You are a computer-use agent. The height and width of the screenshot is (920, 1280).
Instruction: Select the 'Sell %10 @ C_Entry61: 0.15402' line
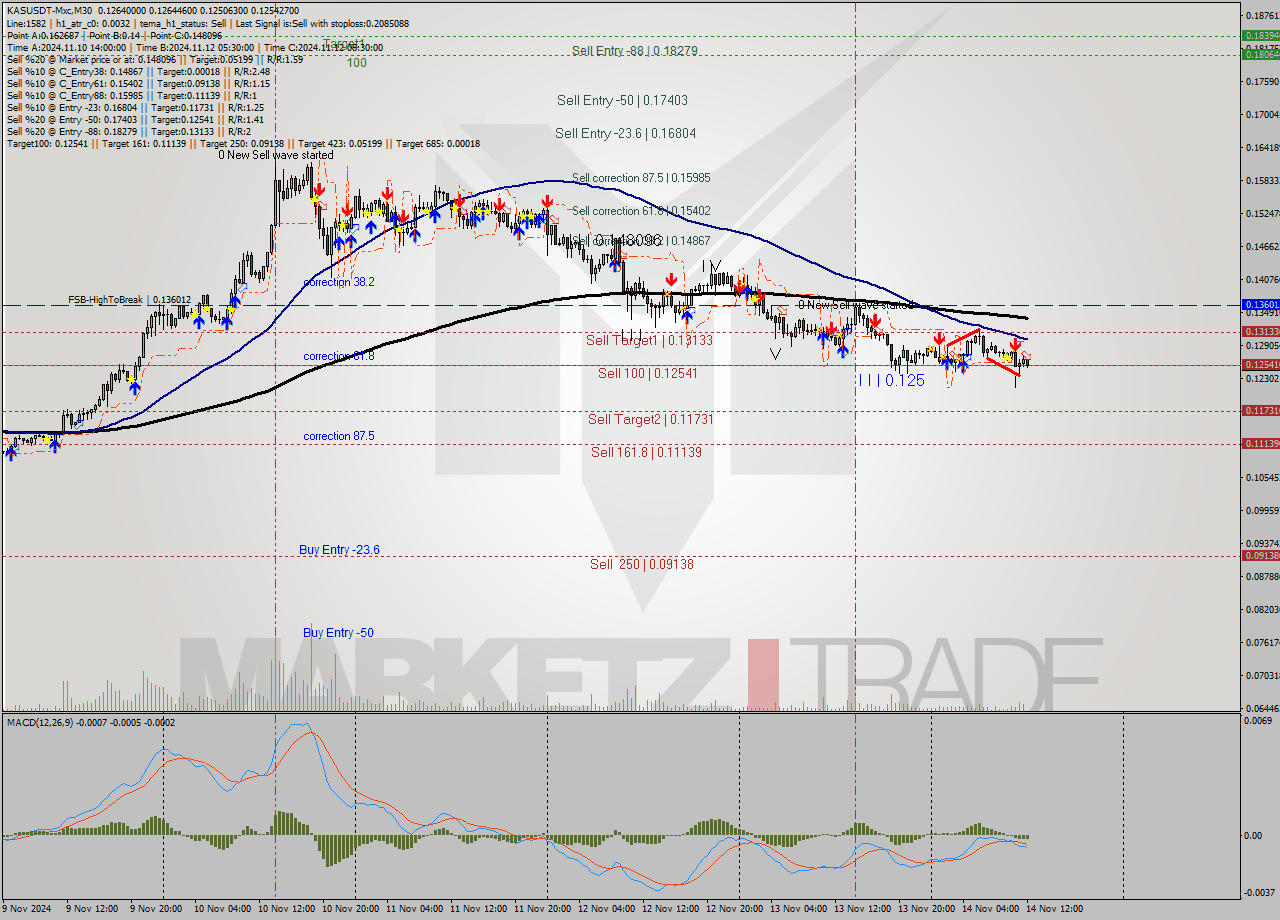[138, 83]
